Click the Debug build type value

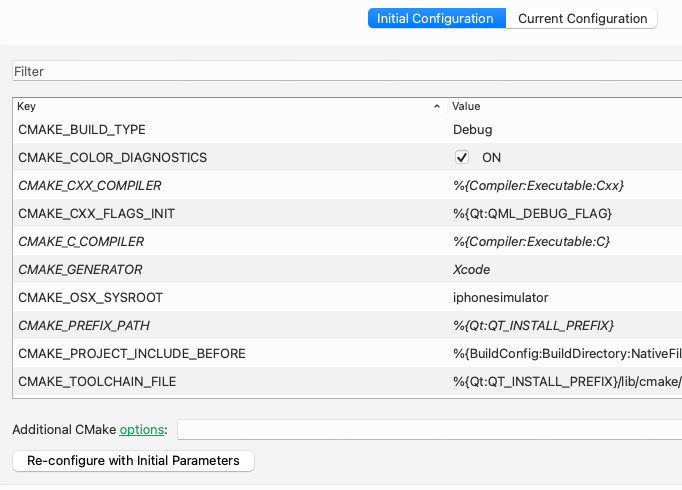pyautogui.click(x=472, y=130)
